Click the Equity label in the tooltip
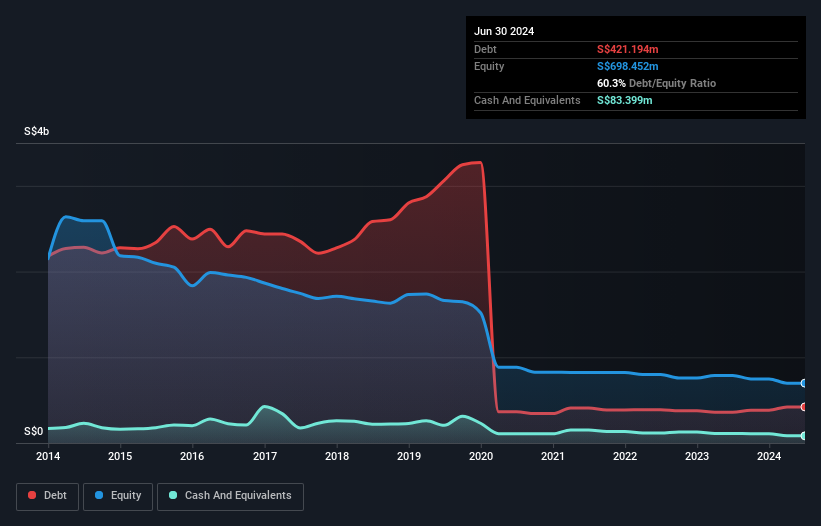821x526 pixels. click(x=489, y=66)
